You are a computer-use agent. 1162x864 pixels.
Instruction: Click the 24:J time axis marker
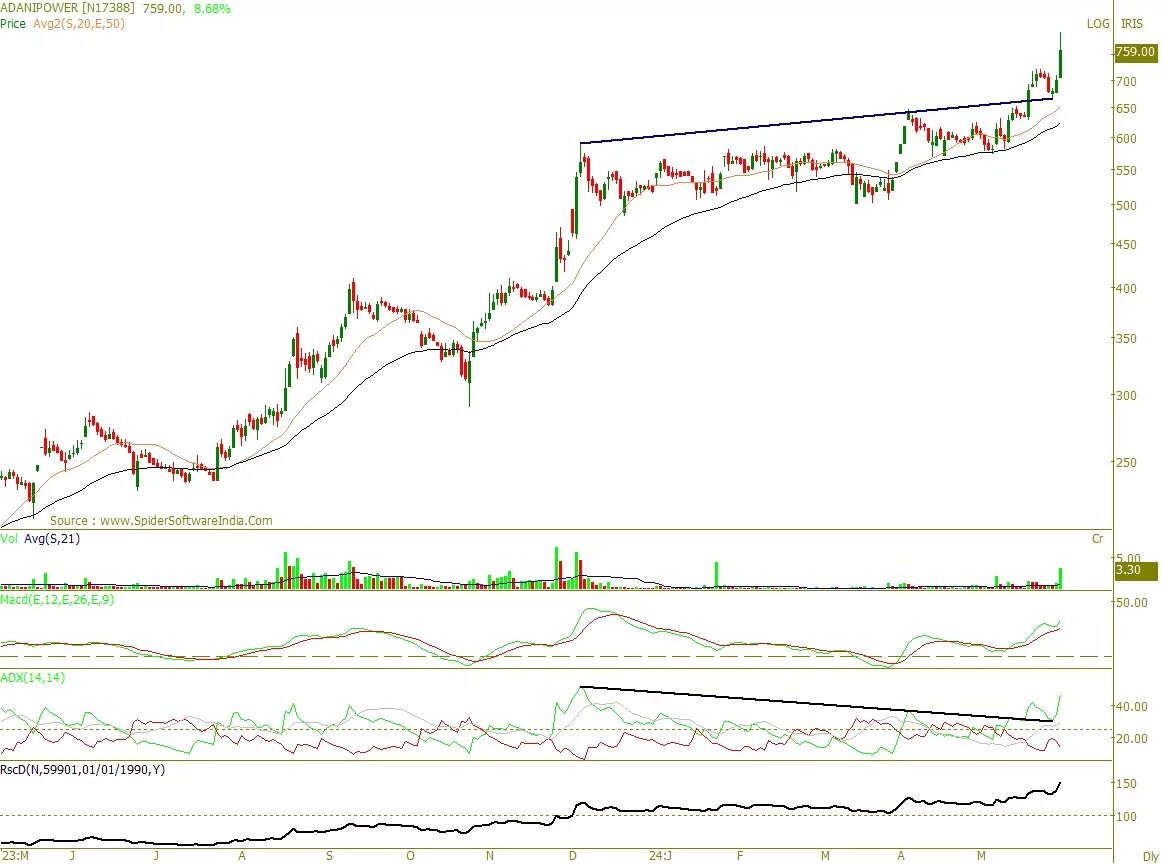[x=660, y=856]
